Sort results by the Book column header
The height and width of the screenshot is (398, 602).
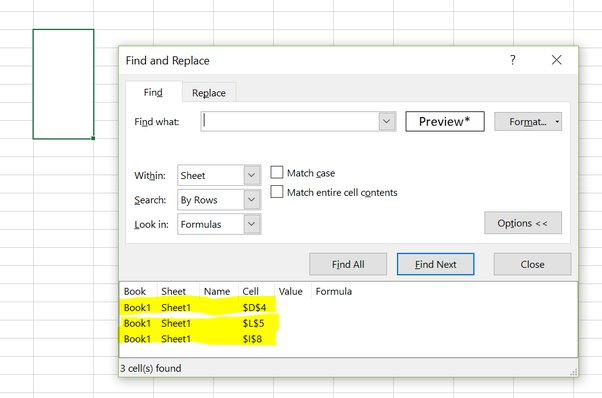coord(138,291)
